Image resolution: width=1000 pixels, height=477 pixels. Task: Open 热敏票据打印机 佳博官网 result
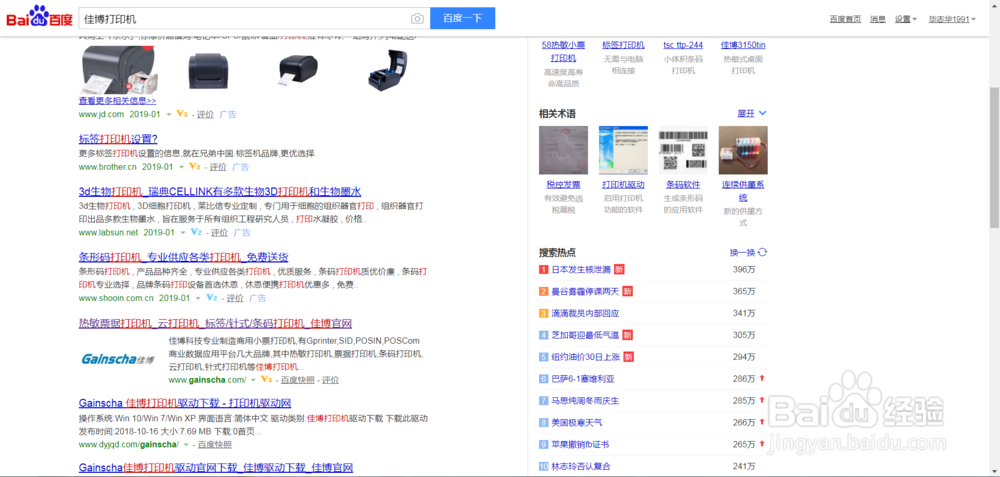point(216,323)
